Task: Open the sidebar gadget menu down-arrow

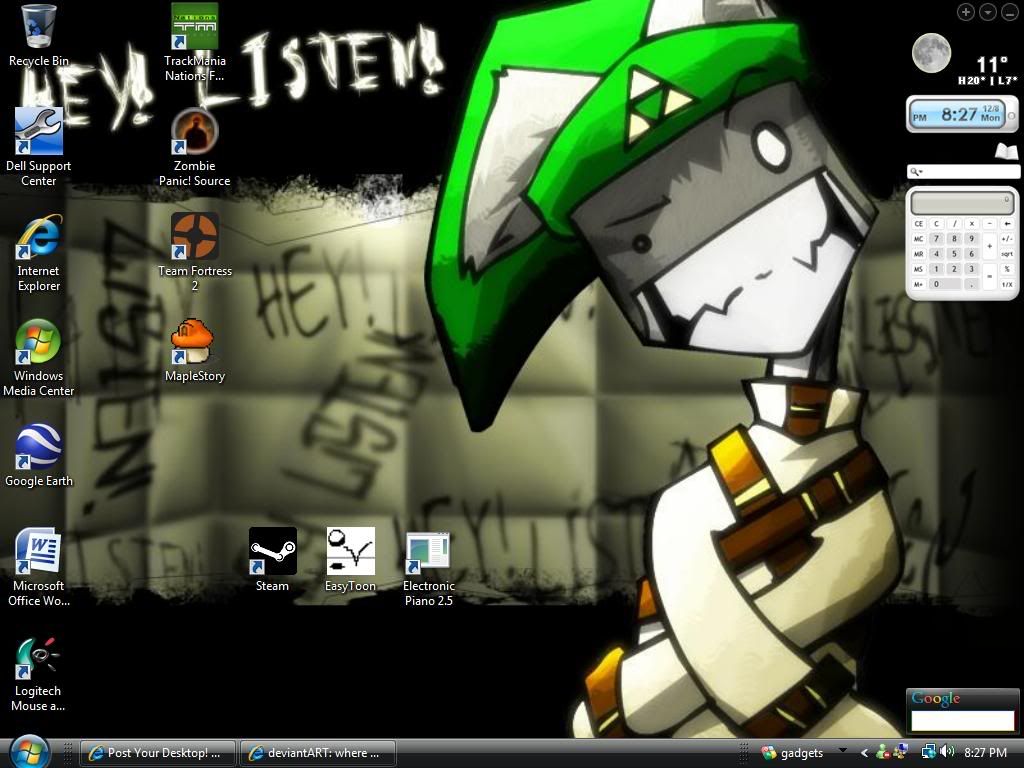Action: pos(988,12)
